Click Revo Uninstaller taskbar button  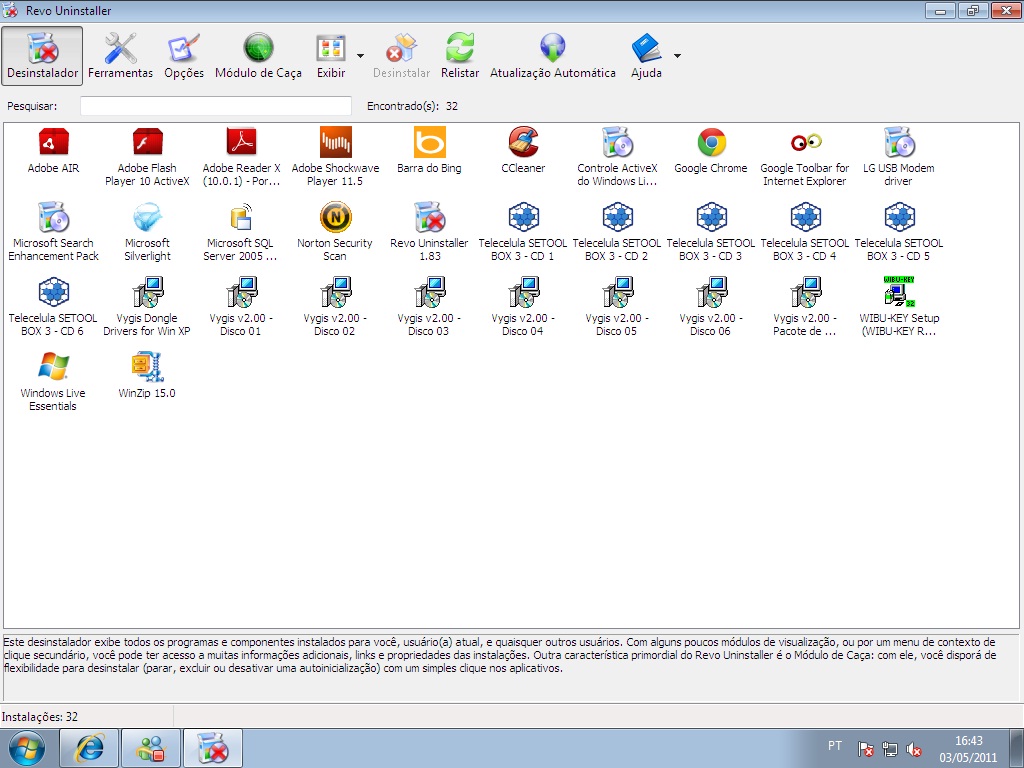point(213,748)
